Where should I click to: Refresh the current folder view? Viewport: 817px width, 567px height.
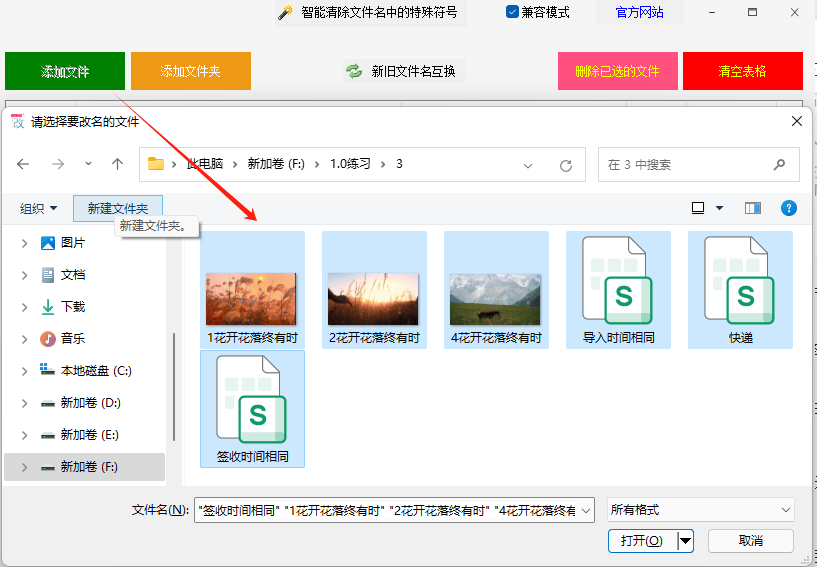[566, 165]
